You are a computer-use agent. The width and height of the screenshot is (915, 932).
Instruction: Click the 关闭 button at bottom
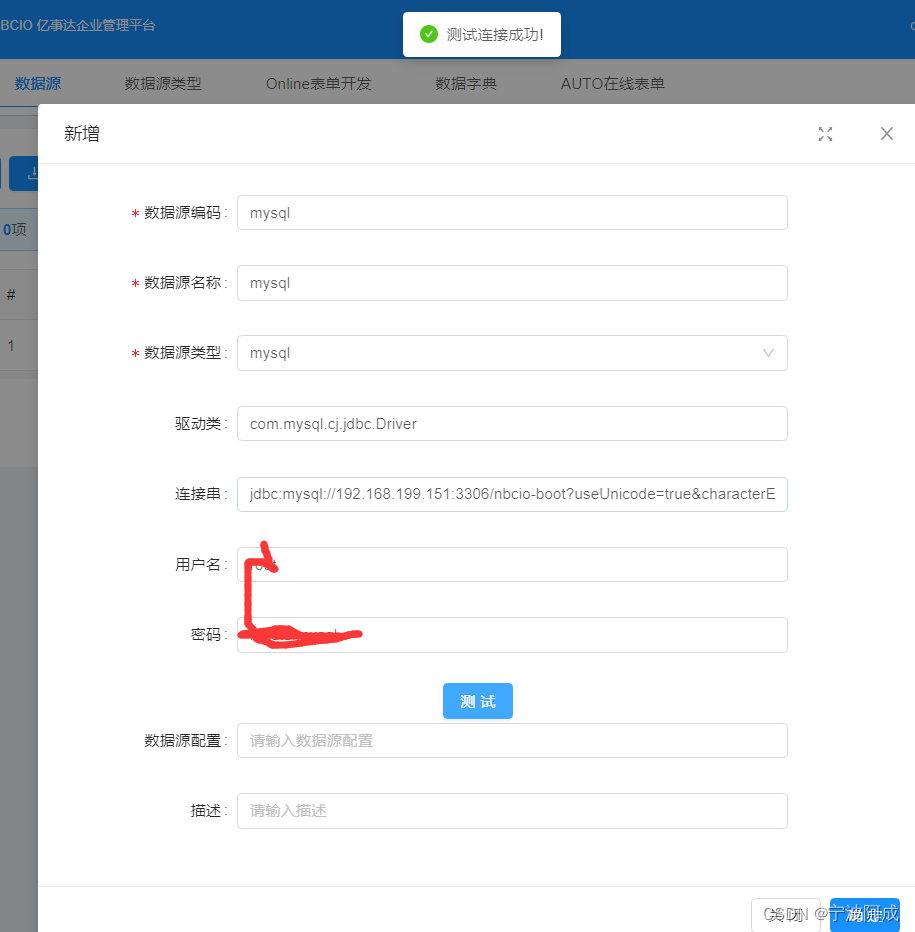[x=786, y=915]
